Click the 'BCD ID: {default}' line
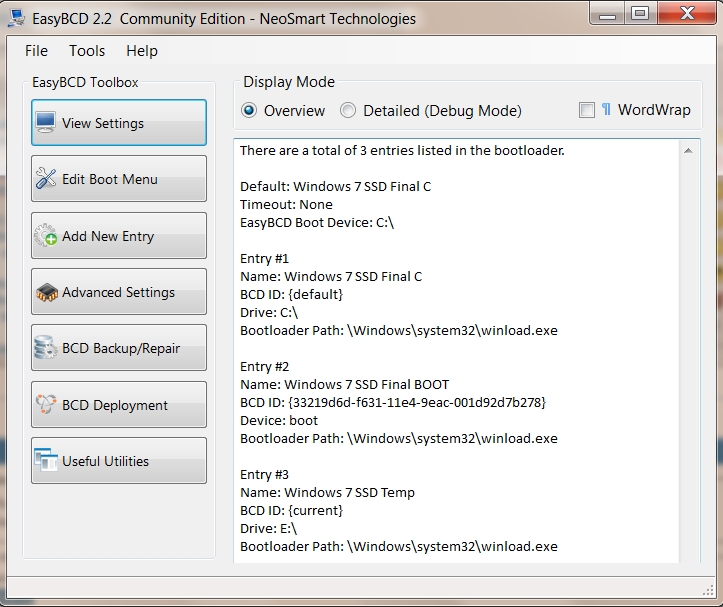The height and width of the screenshot is (607, 723). tap(291, 294)
